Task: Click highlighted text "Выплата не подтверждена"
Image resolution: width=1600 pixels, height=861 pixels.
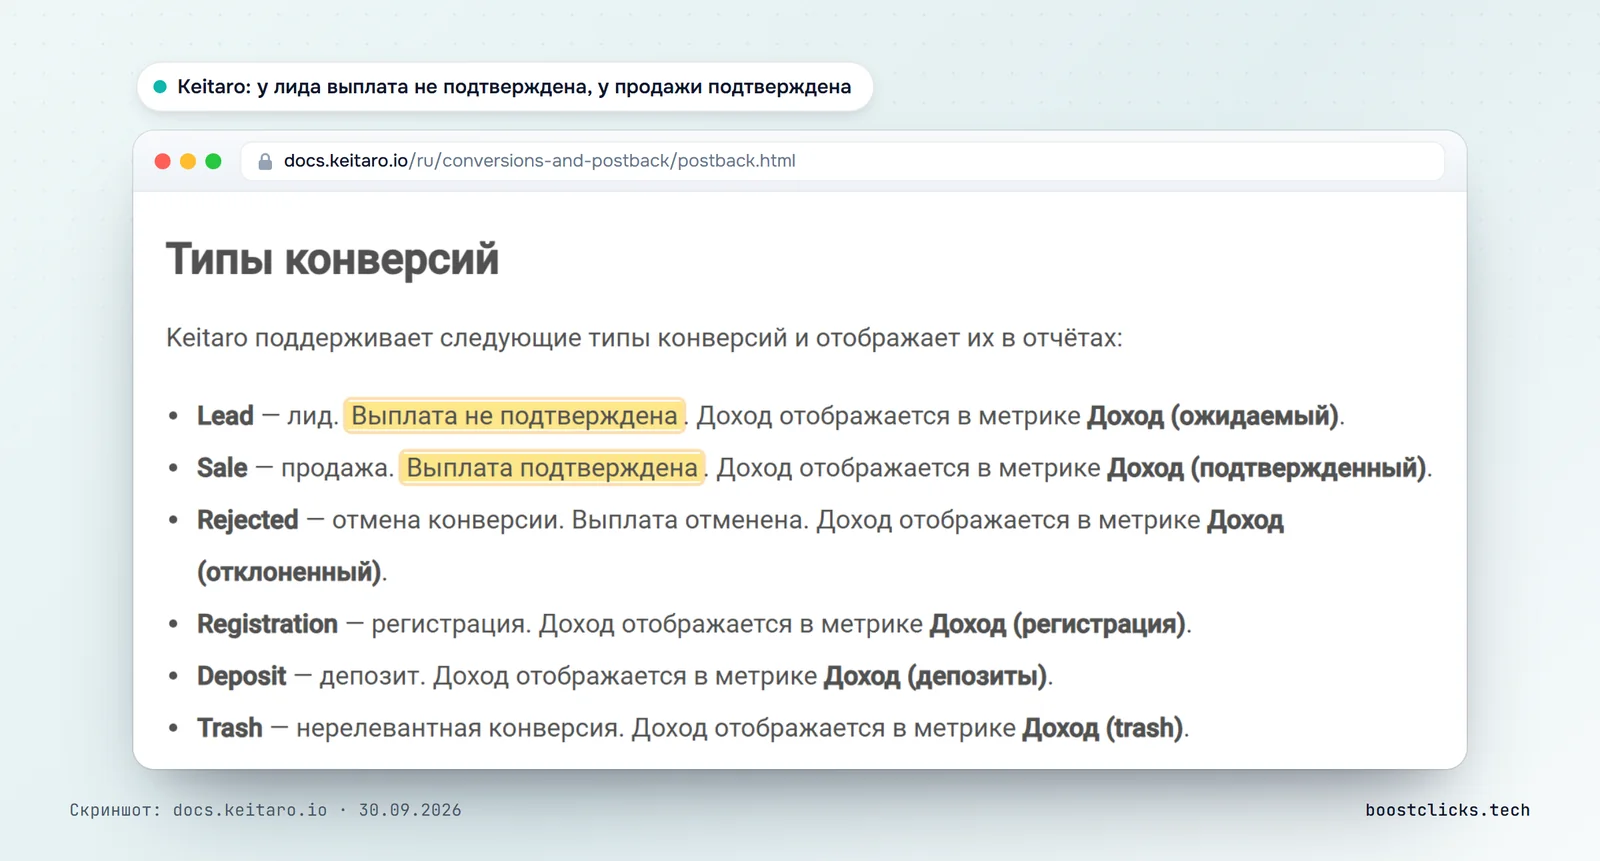Action: tap(514, 416)
